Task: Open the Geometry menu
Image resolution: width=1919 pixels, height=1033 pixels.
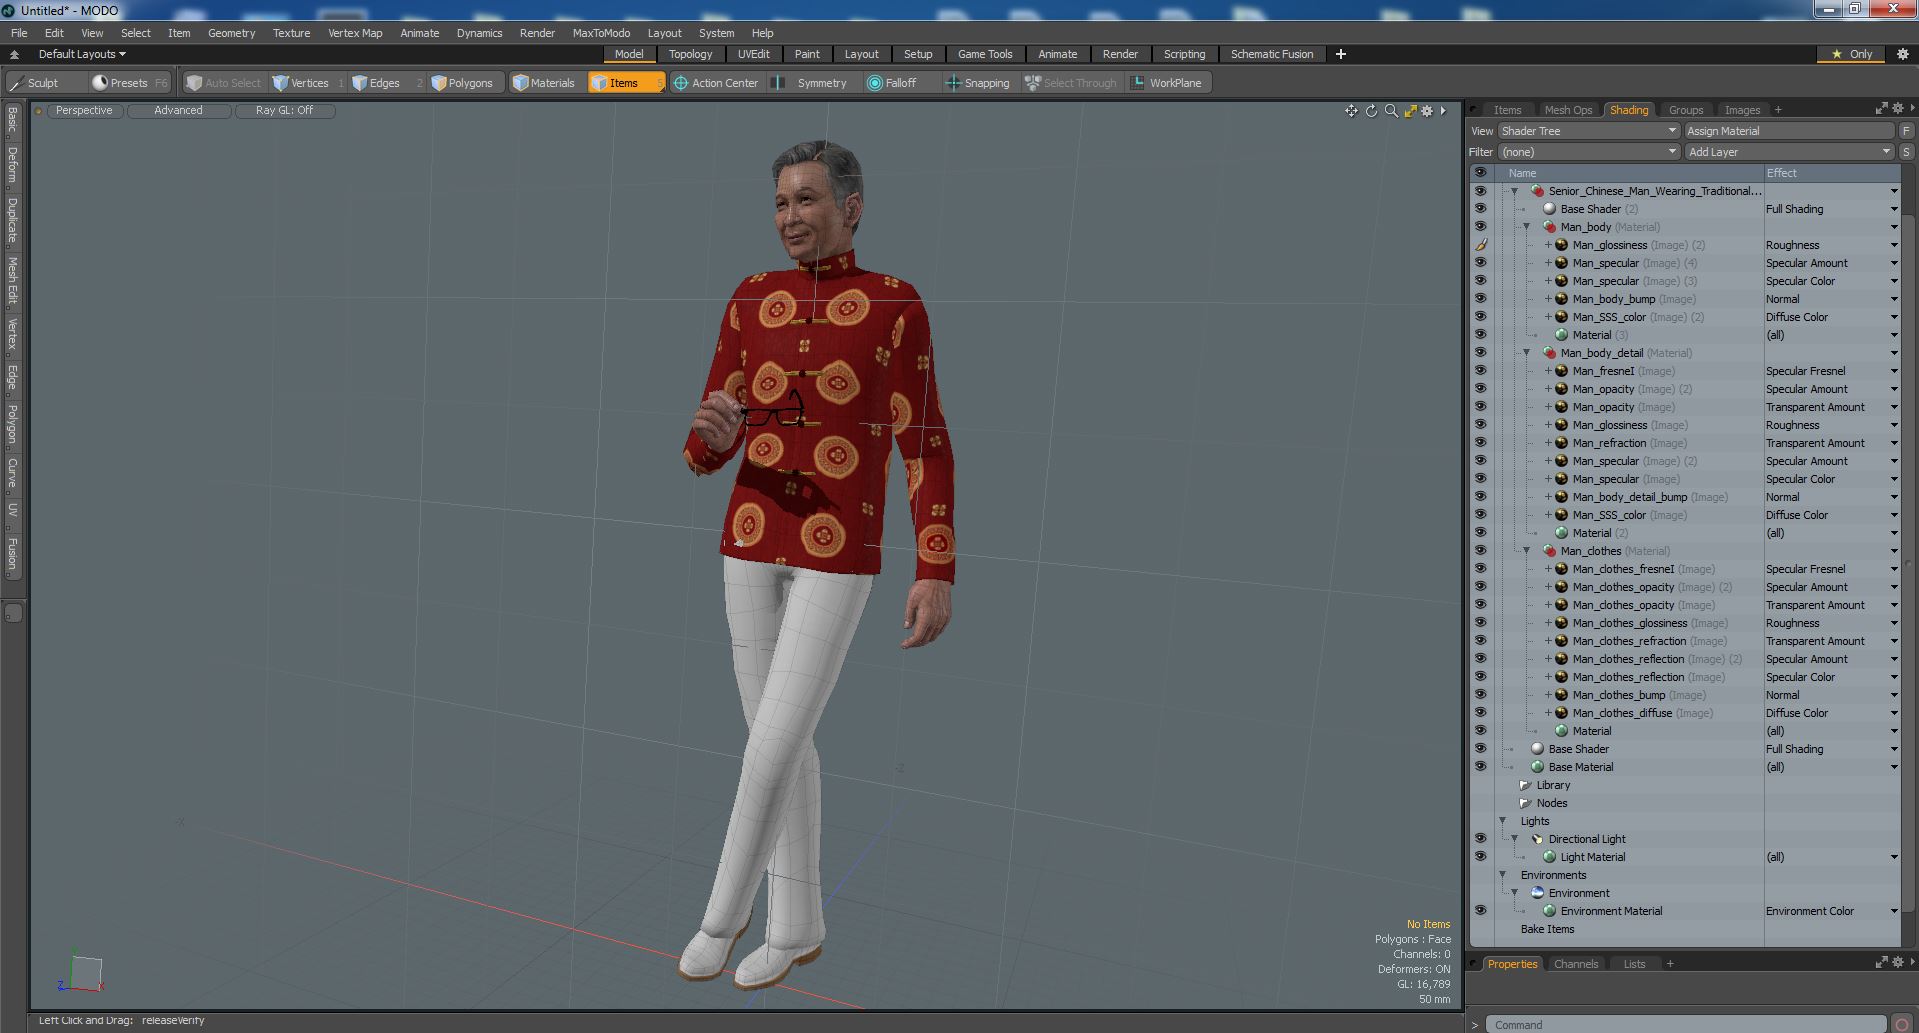Action: tap(231, 33)
